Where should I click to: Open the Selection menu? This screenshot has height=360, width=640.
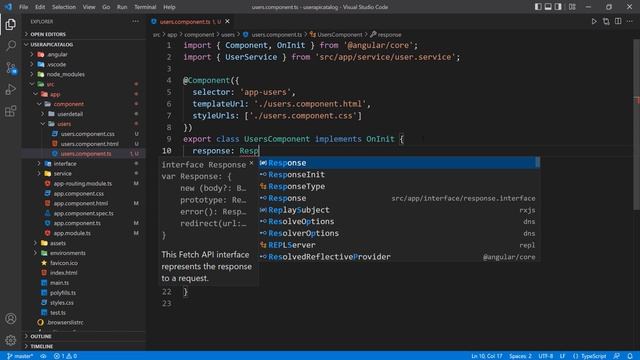click(64, 7)
